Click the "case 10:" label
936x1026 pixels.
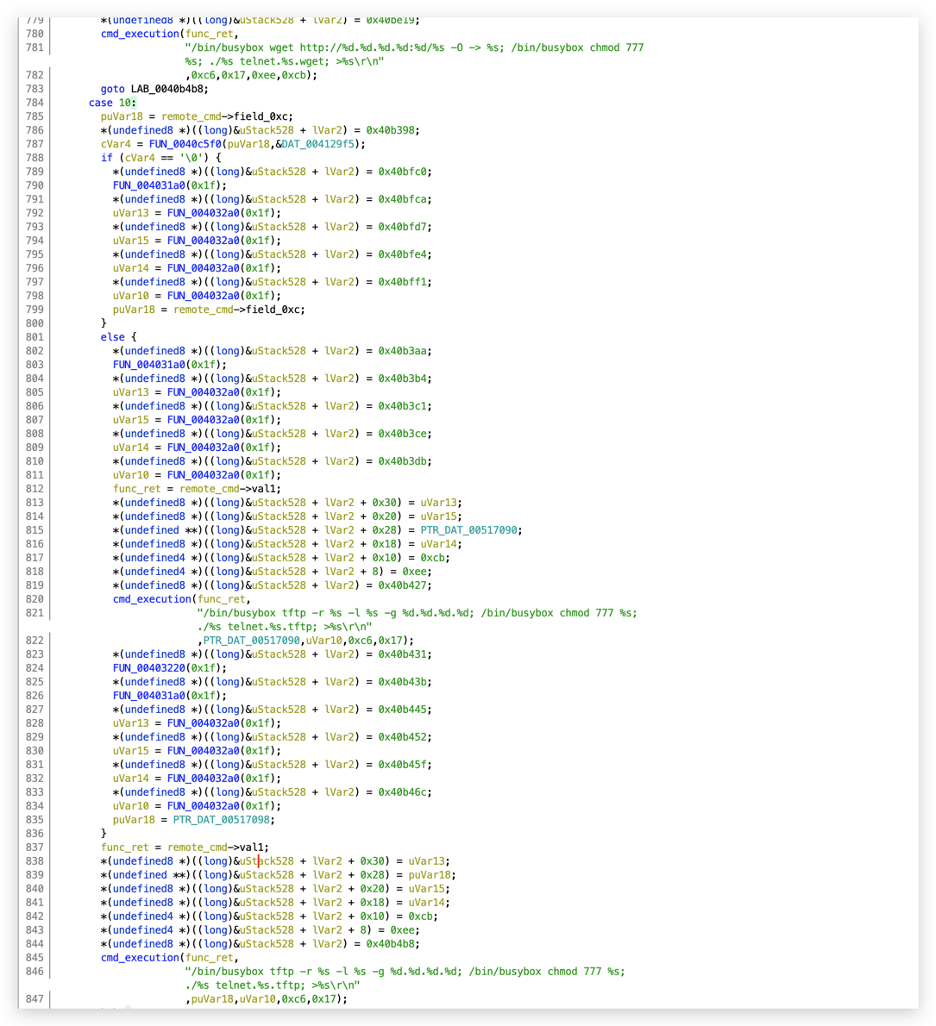point(113,103)
